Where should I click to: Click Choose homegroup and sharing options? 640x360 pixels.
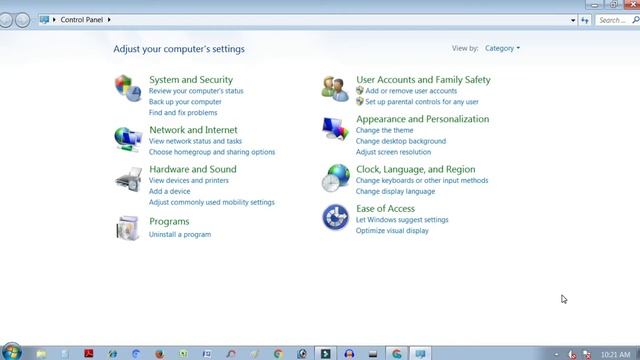click(212, 152)
